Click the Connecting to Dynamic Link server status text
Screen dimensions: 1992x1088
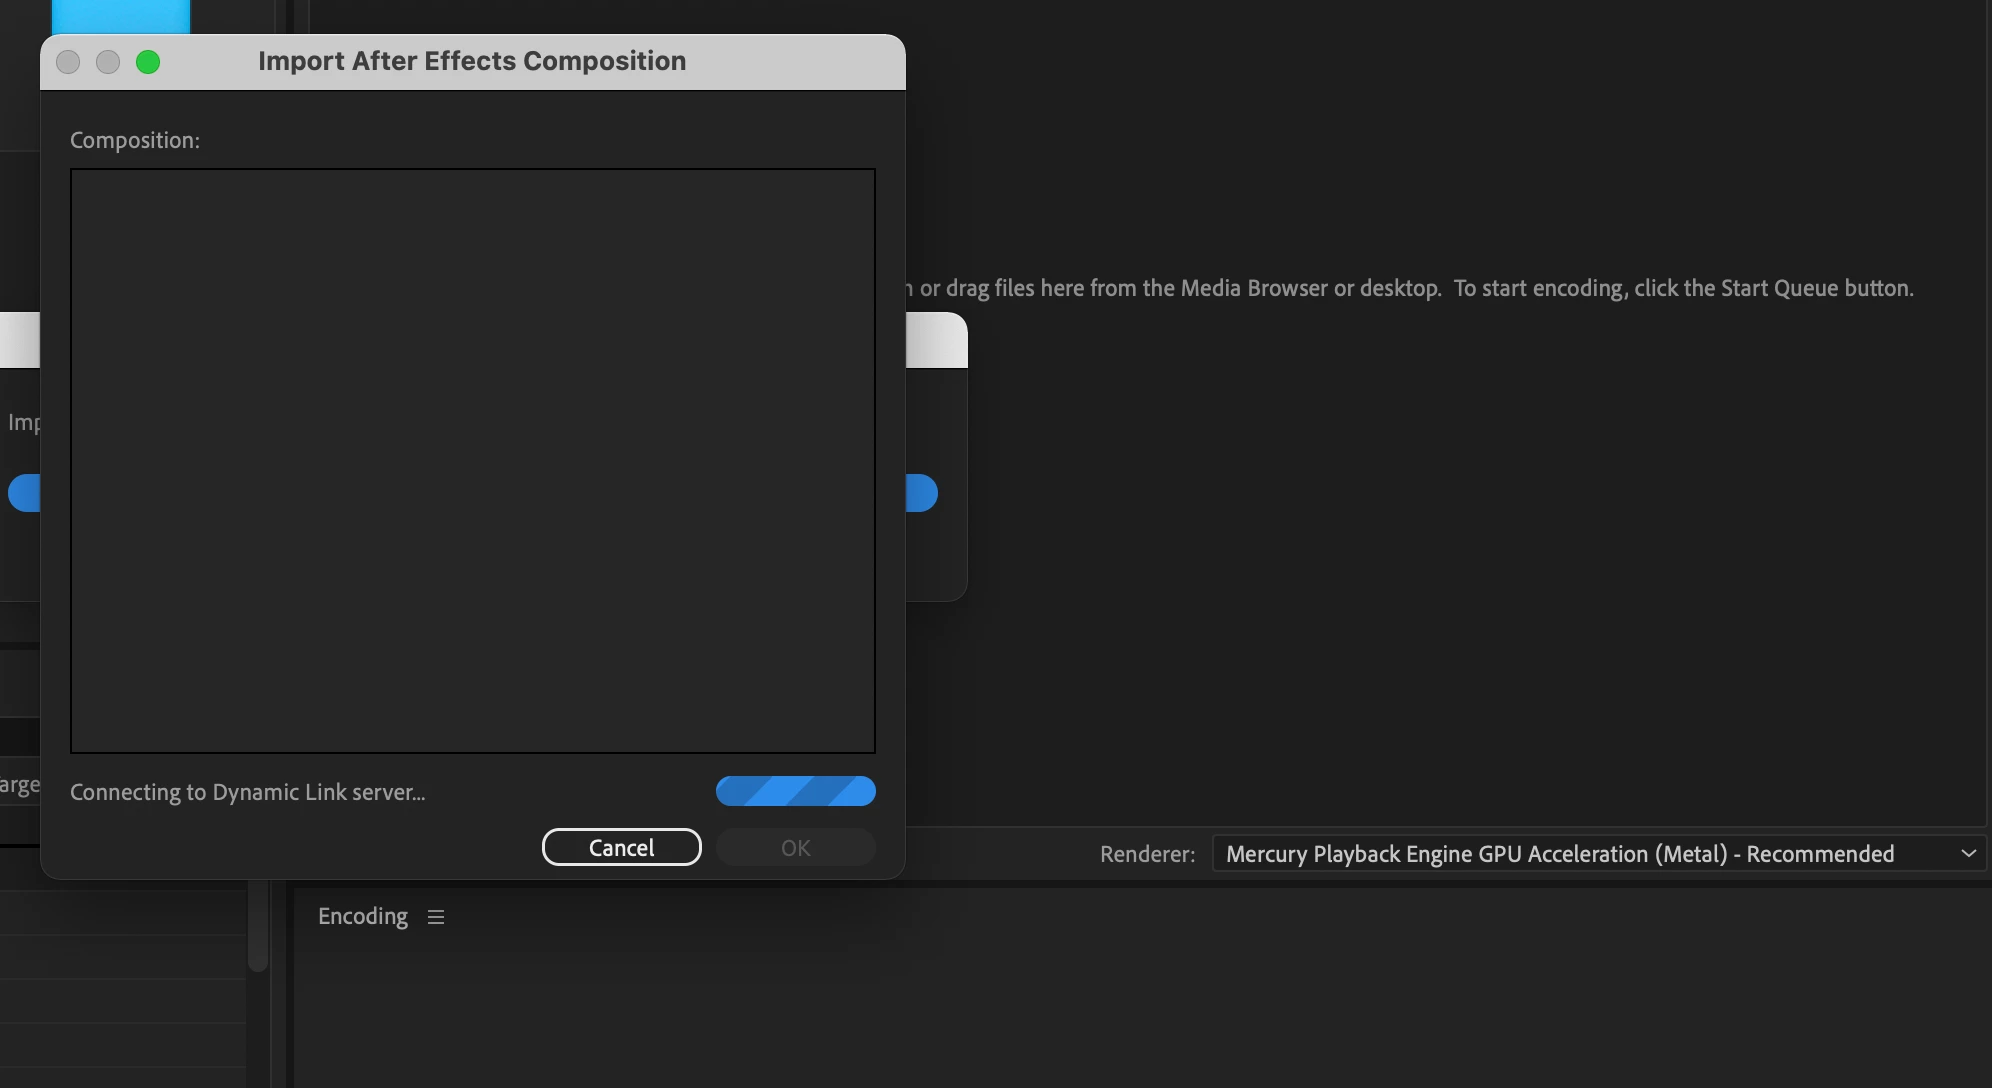pos(247,792)
